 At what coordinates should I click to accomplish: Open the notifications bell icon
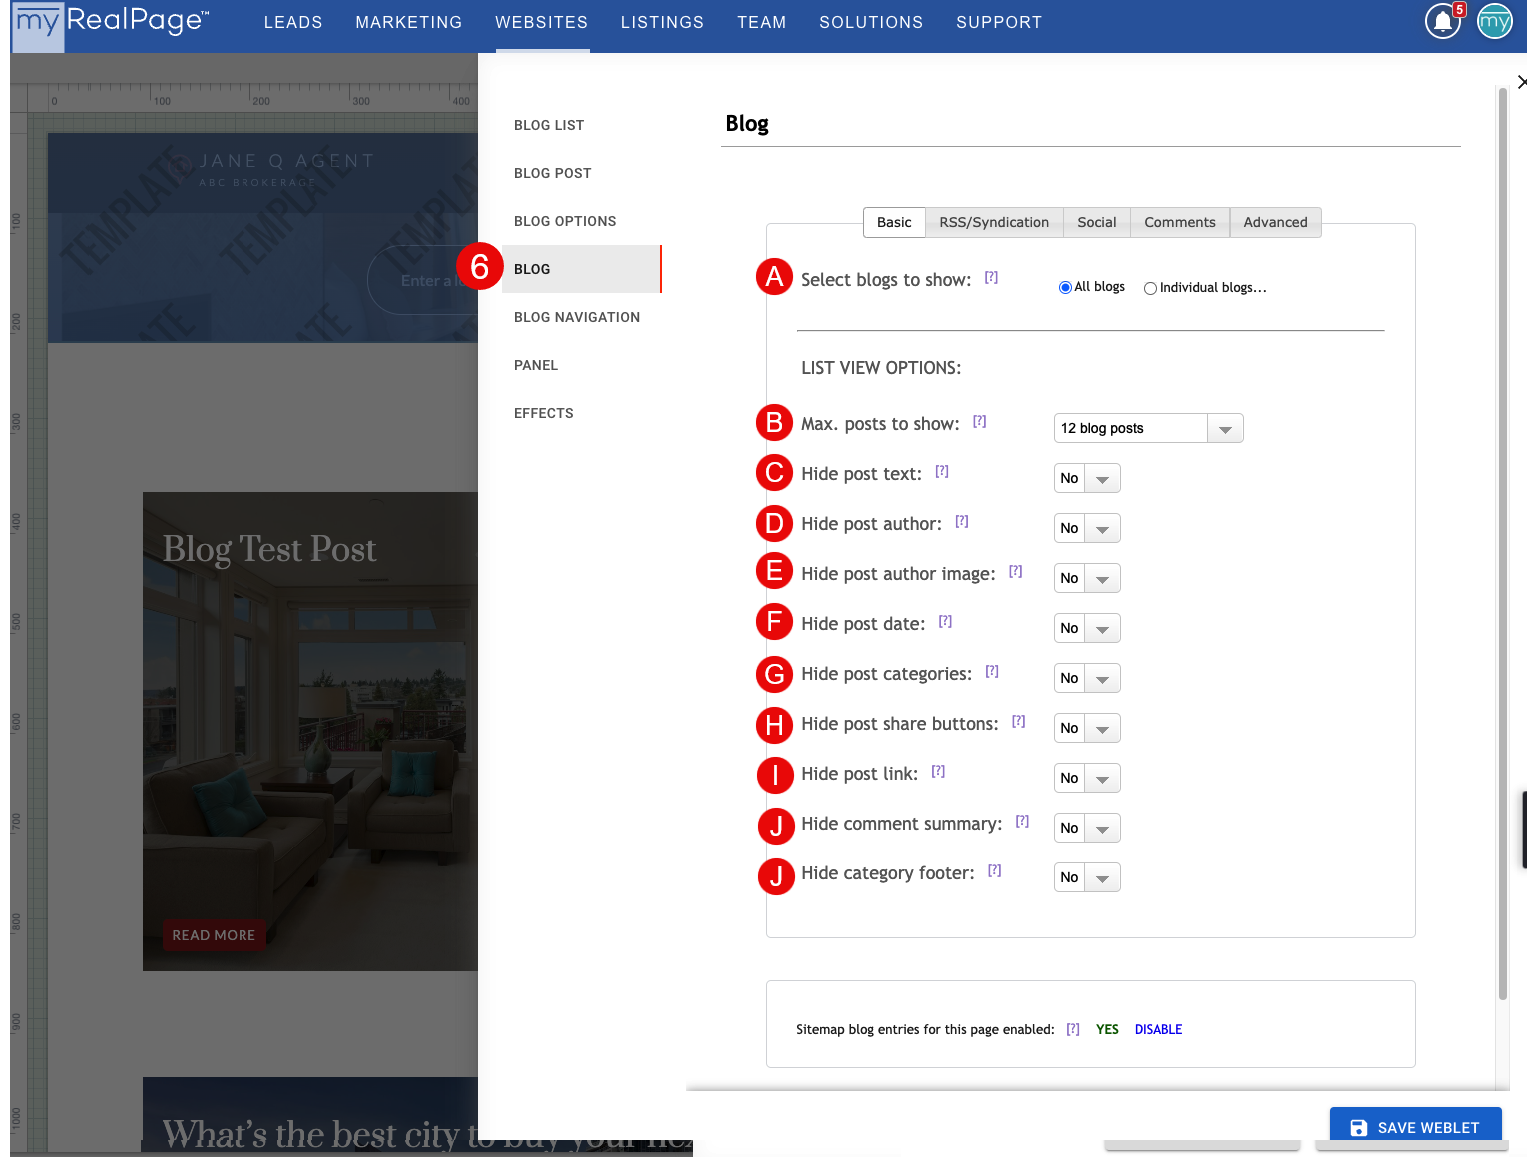coord(1443,22)
